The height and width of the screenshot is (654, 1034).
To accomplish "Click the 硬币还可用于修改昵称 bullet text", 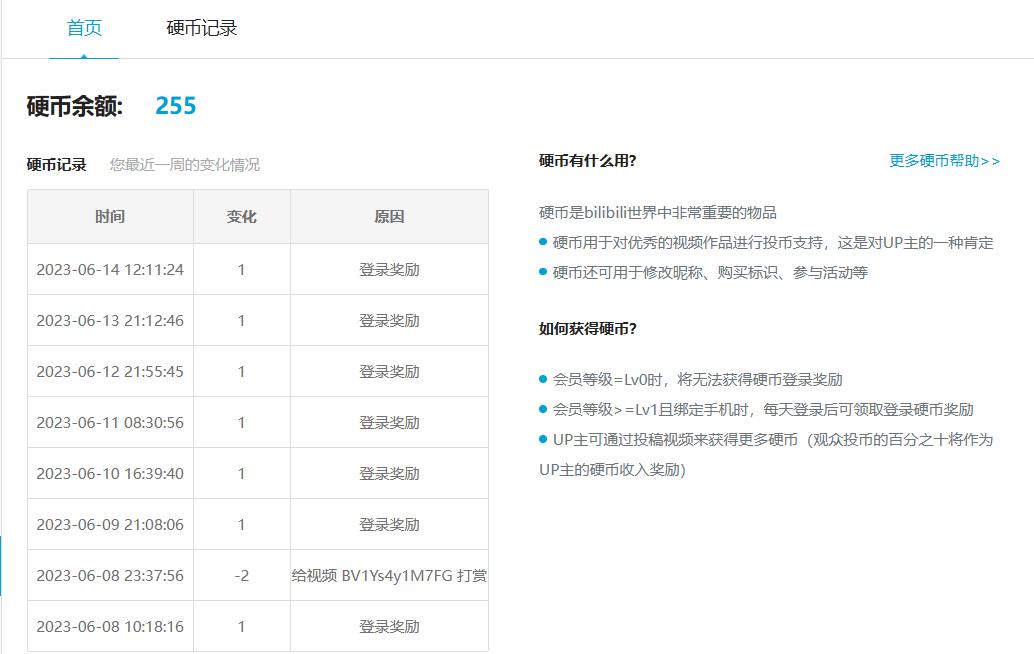I will (710, 273).
